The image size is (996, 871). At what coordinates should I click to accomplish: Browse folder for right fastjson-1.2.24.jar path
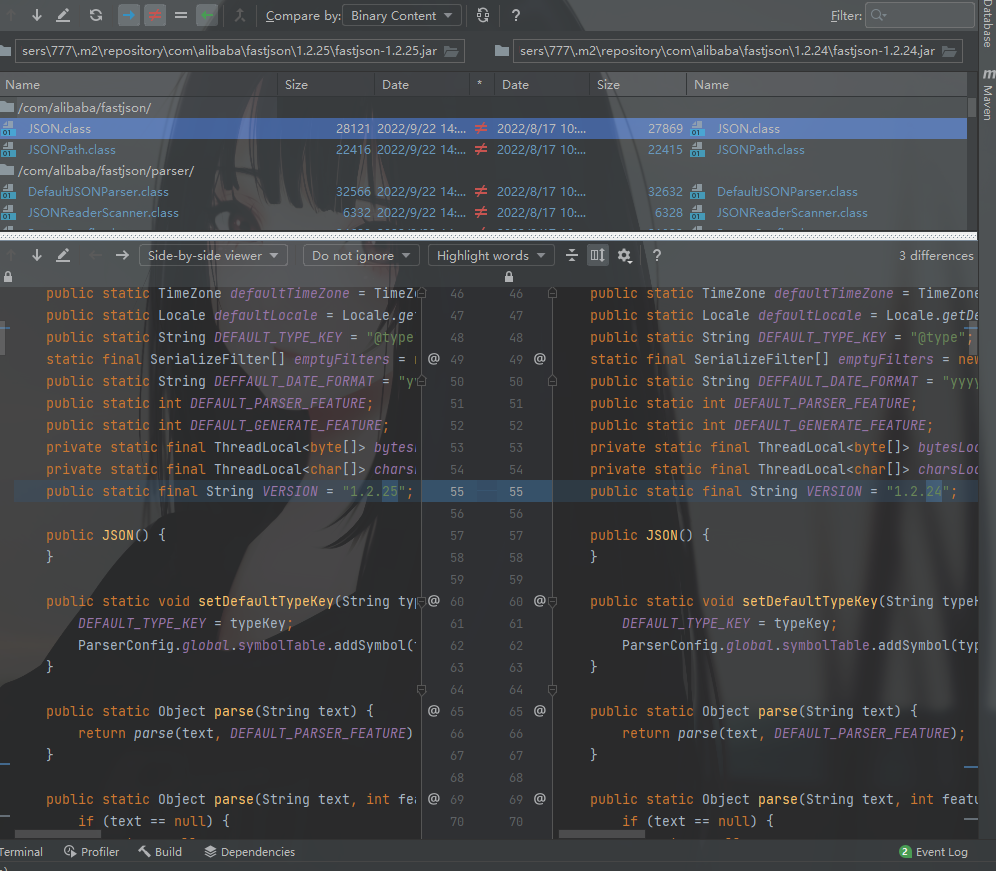950,51
